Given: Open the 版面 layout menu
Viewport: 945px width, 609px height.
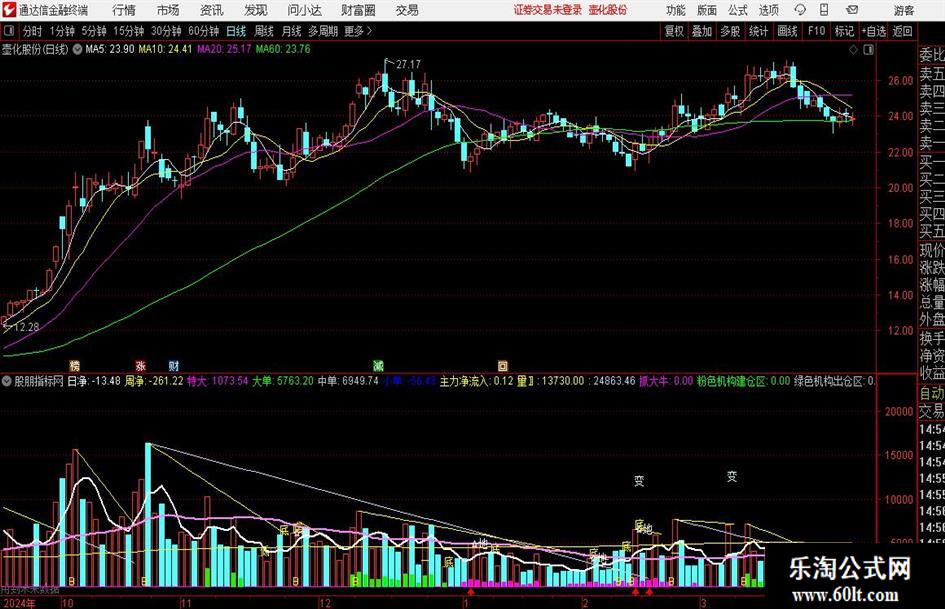Looking at the screenshot, I should pos(707,10).
